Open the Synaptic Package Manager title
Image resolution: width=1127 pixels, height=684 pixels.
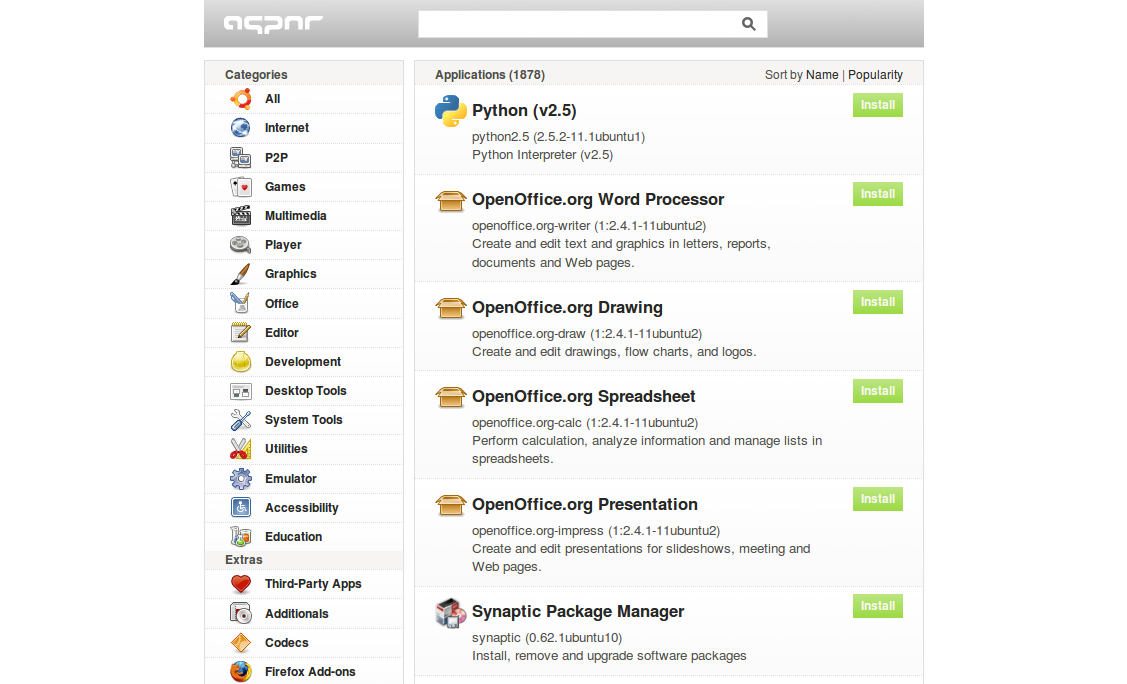pyautogui.click(x=578, y=611)
